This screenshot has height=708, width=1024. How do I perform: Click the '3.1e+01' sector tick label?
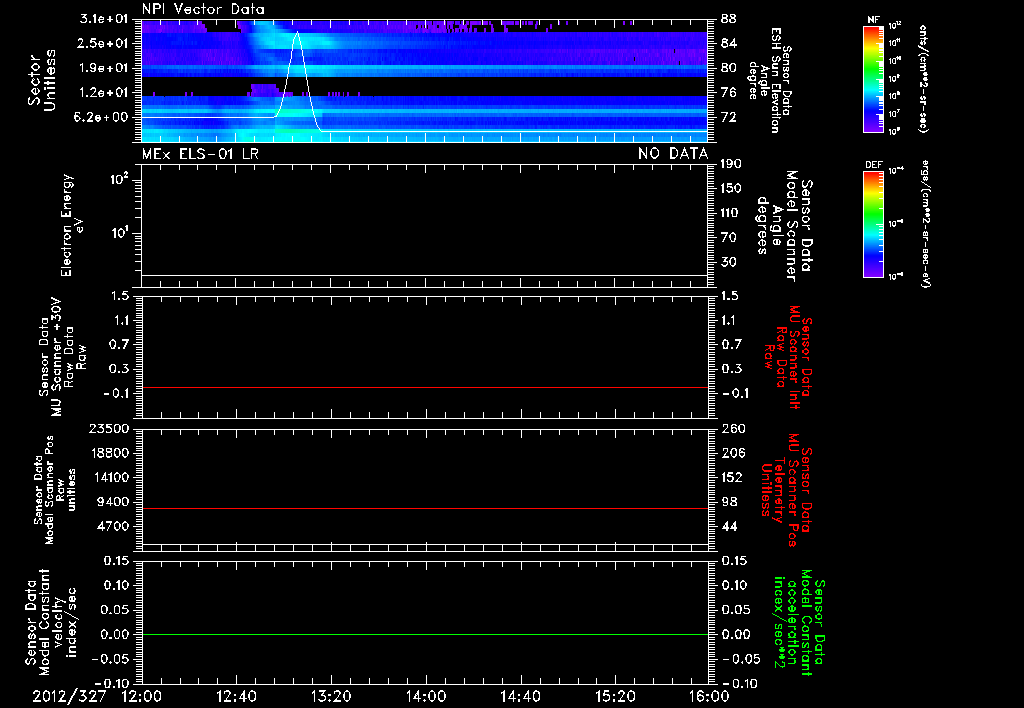104,19
